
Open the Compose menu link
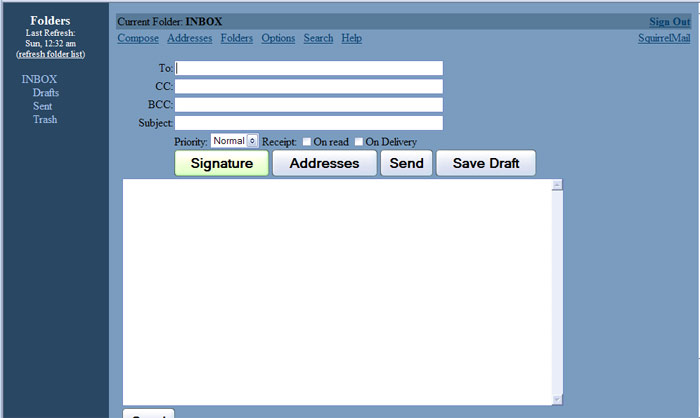pos(138,38)
